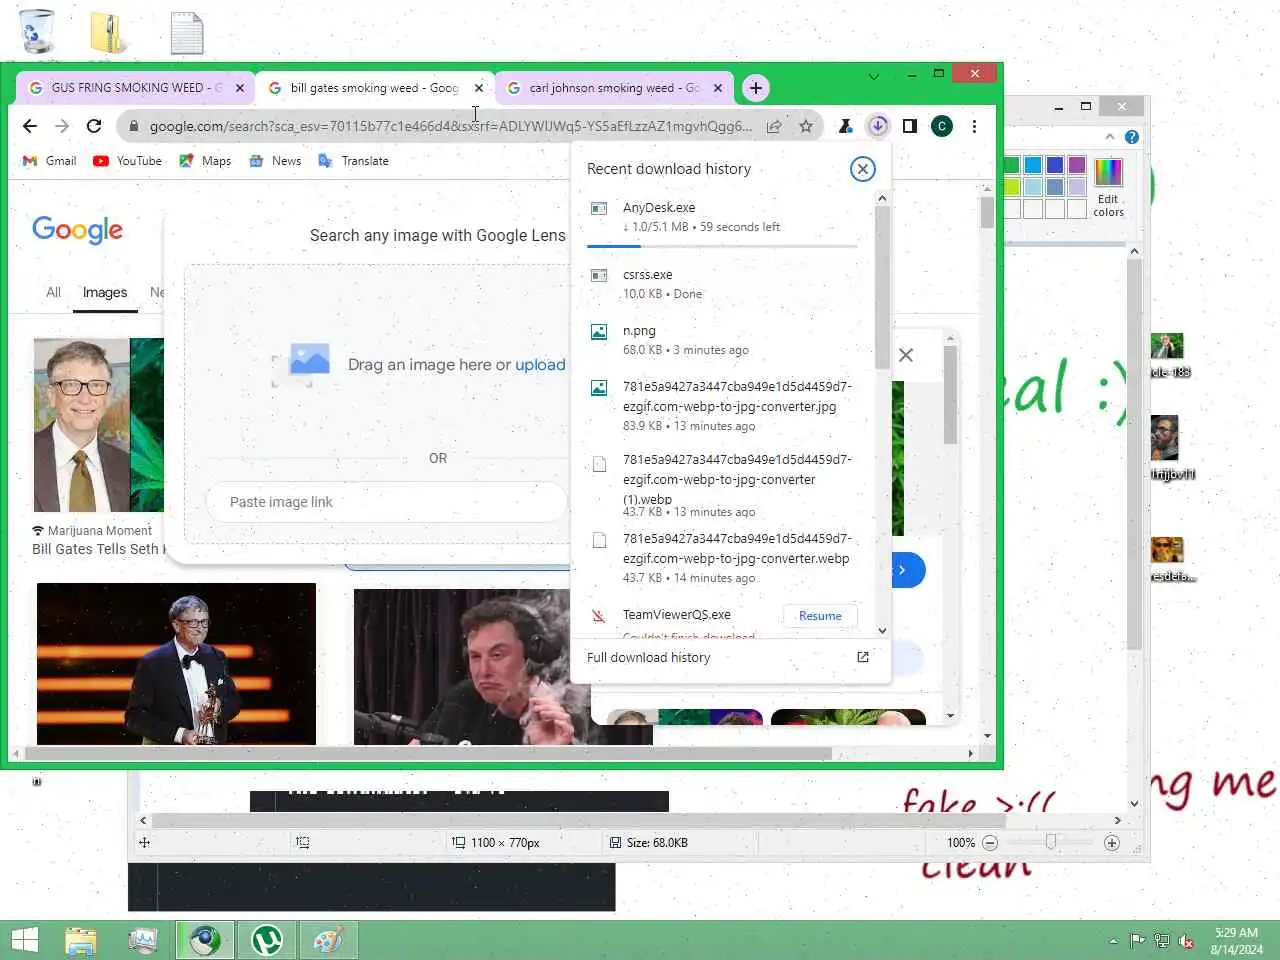Click the address bar URL field
This screenshot has width=1280, height=960.
point(450,126)
